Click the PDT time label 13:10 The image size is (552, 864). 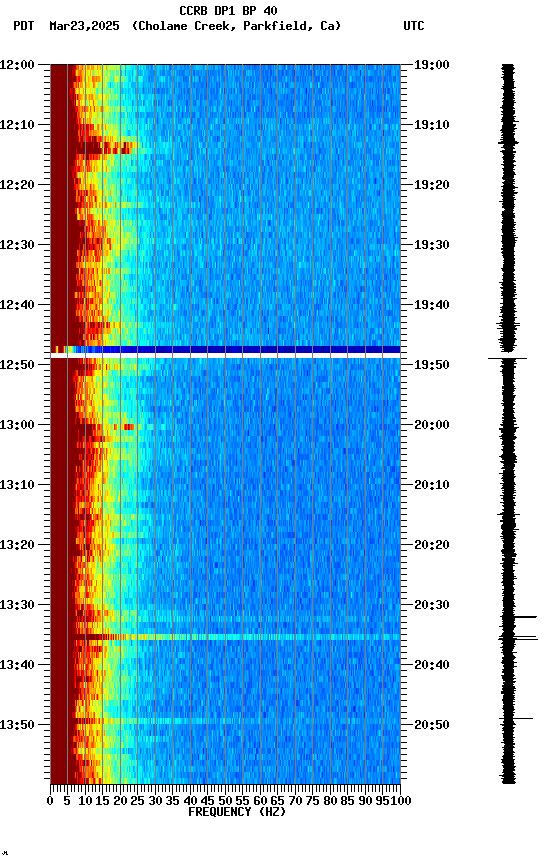[x=17, y=485]
